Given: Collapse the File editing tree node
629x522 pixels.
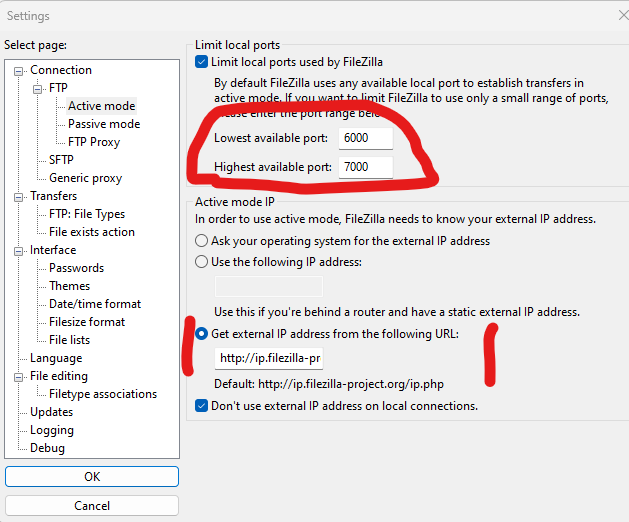Looking at the screenshot, I should click(x=20, y=376).
